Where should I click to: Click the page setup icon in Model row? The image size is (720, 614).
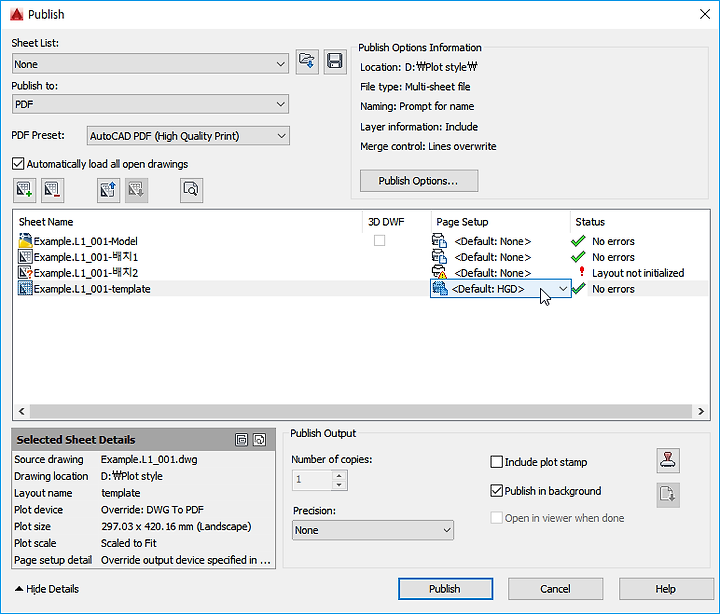point(439,241)
